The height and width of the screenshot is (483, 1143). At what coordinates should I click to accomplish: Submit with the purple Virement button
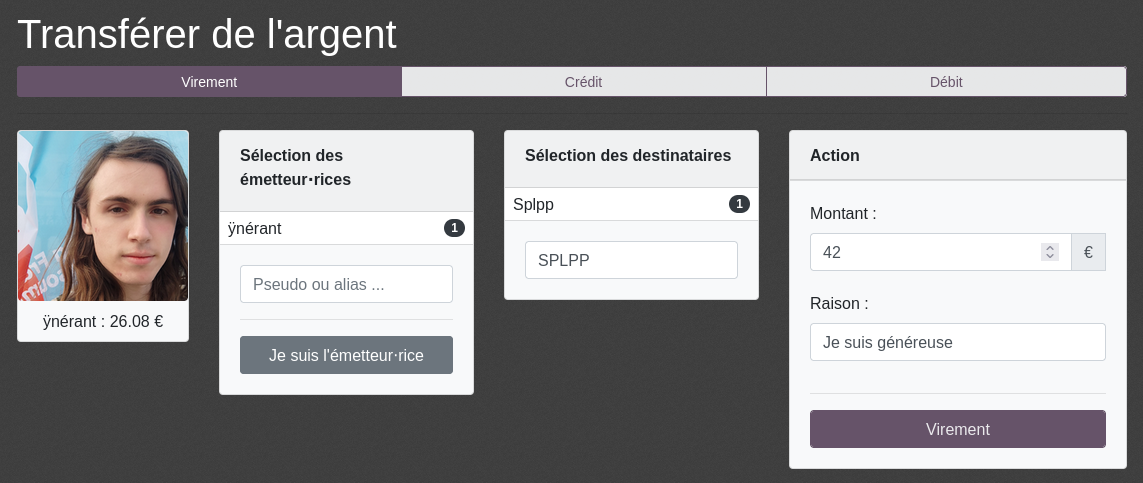pyautogui.click(x=957, y=429)
